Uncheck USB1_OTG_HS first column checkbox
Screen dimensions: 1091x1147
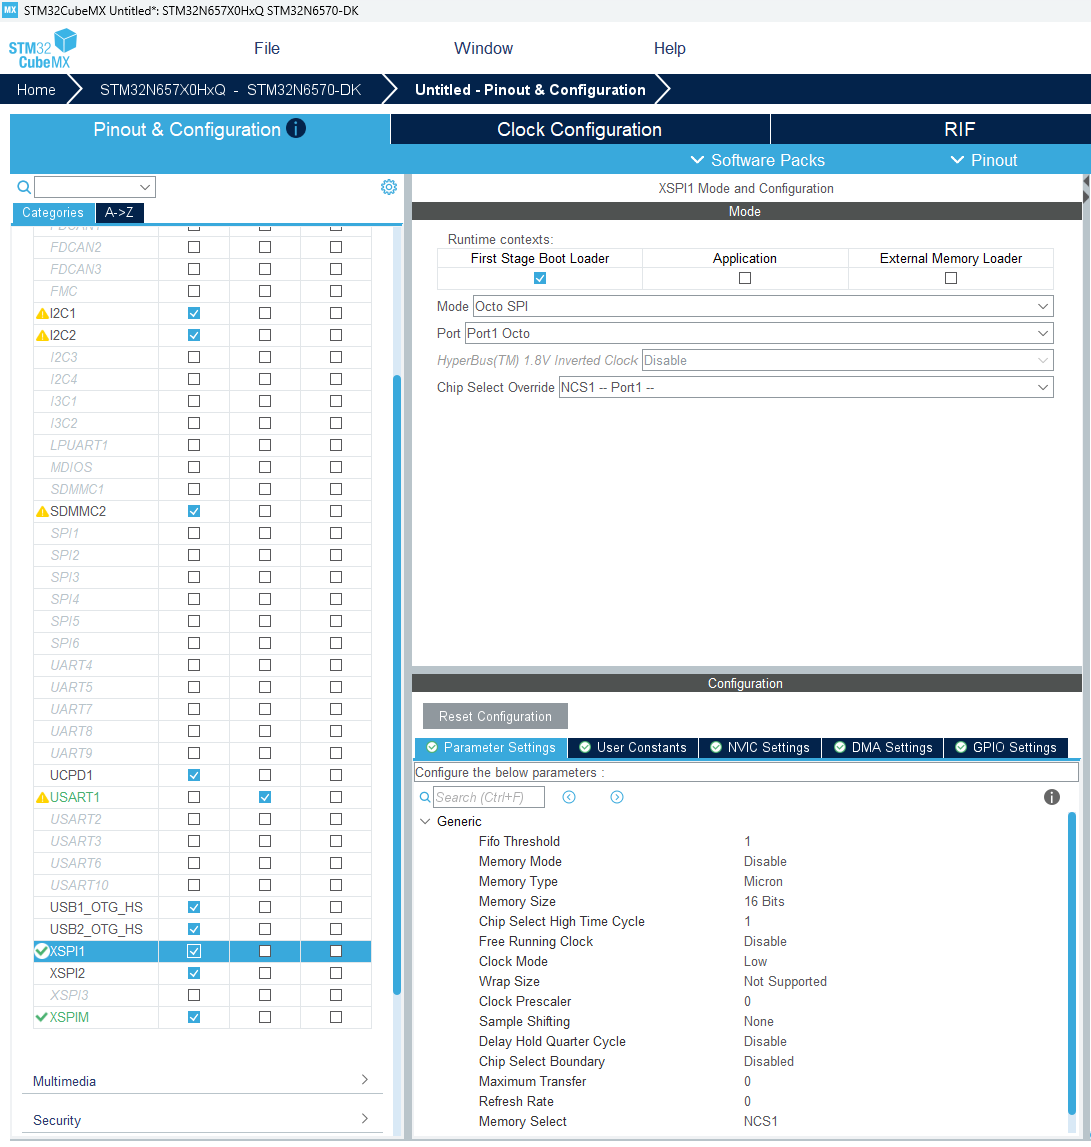(194, 907)
